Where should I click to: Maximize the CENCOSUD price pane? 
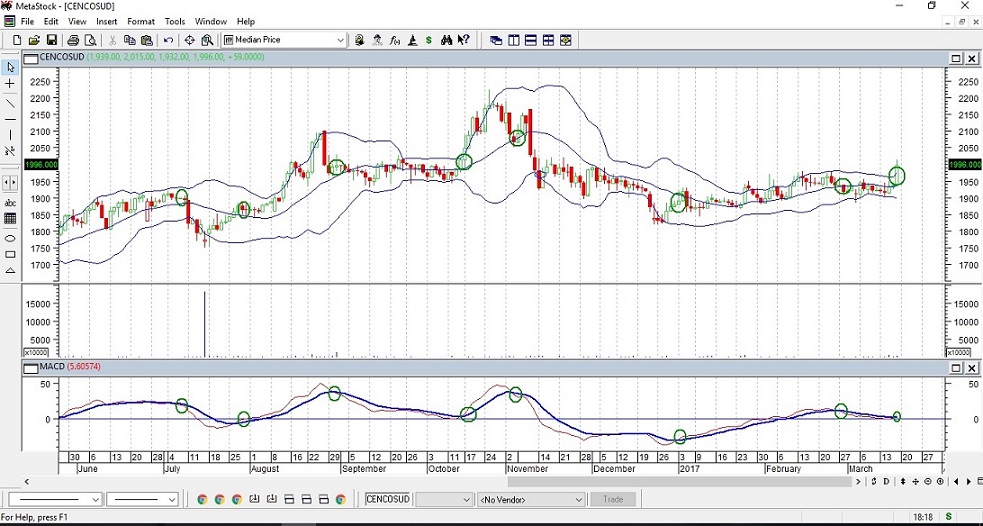[x=956, y=58]
